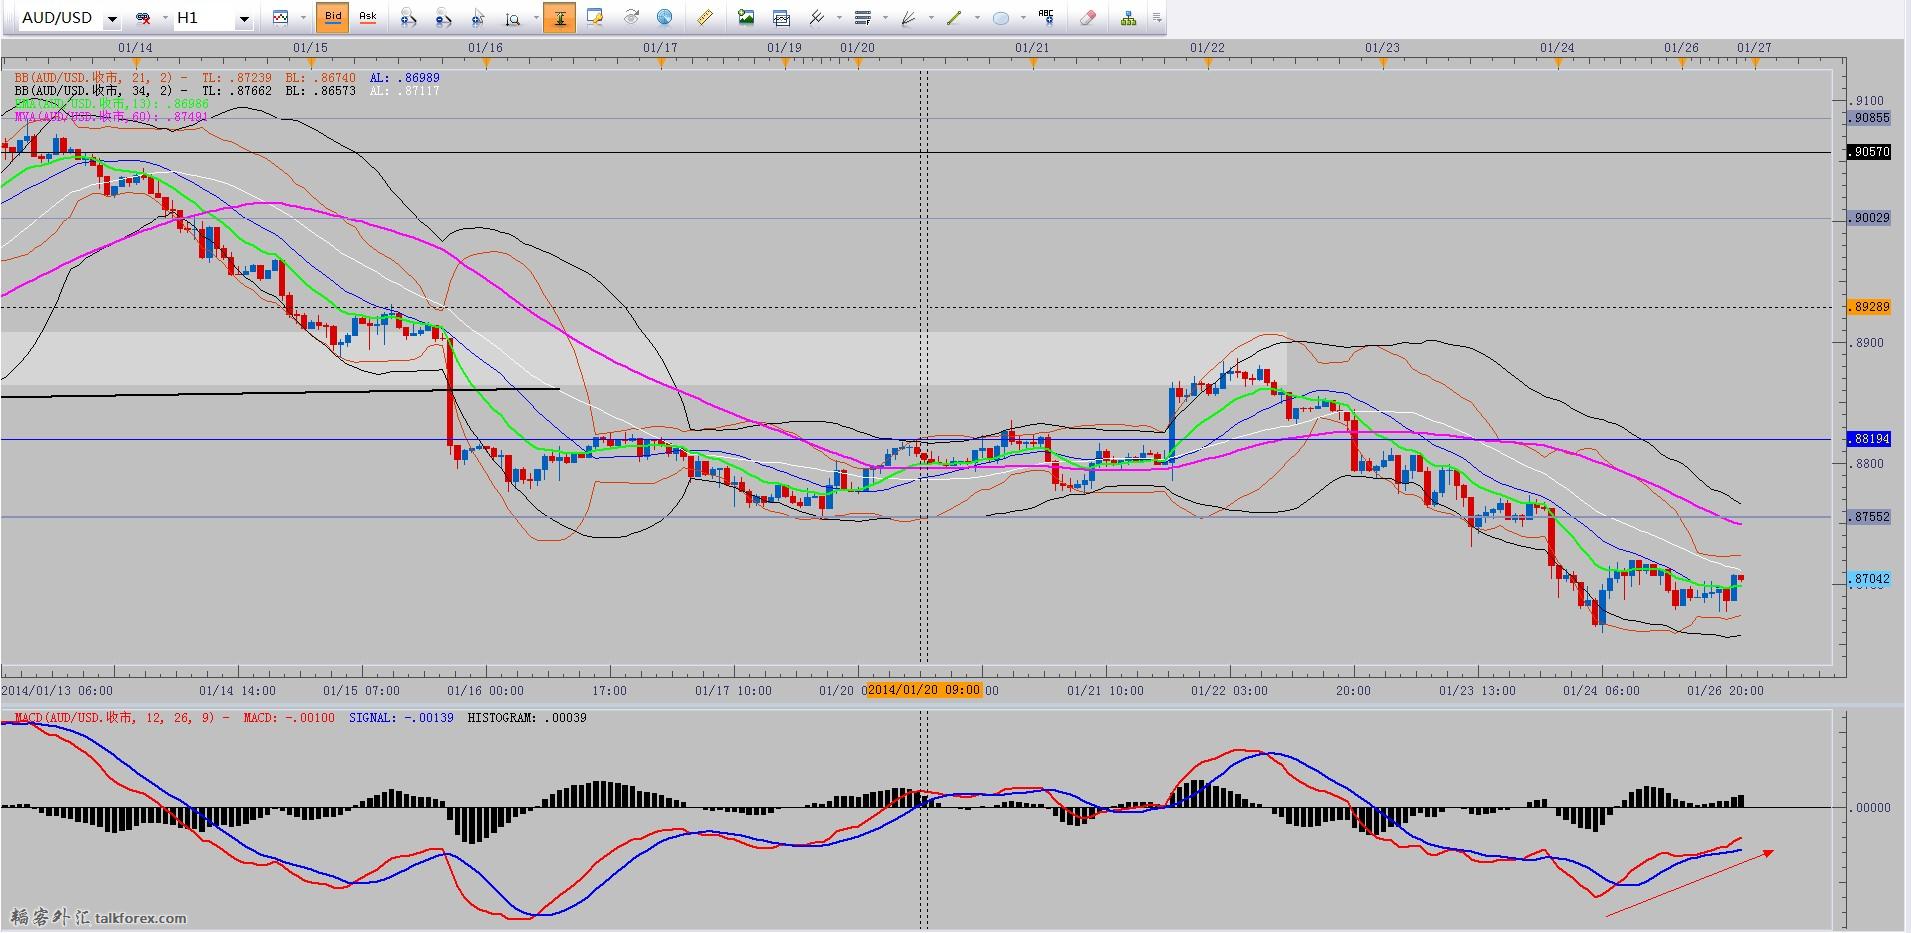Expand the Fibonacci tool dropdown arrow
This screenshot has width=1911, height=933.
[x=885, y=18]
